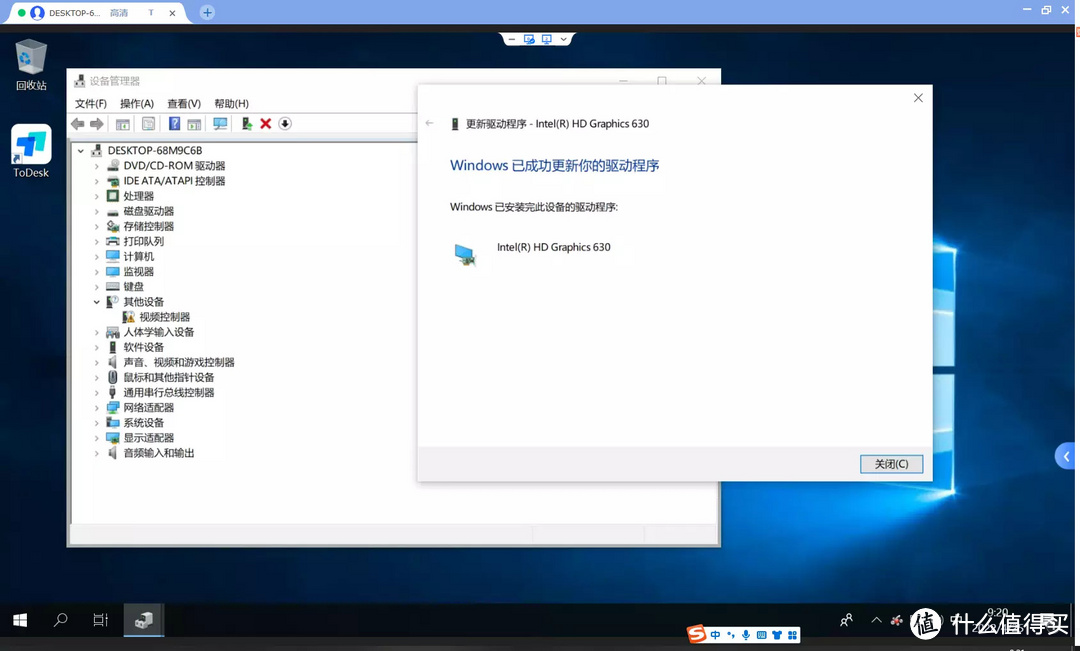Collapse the DESKTOP-68M9C6B root node
The height and width of the screenshot is (651, 1080).
tap(81, 150)
